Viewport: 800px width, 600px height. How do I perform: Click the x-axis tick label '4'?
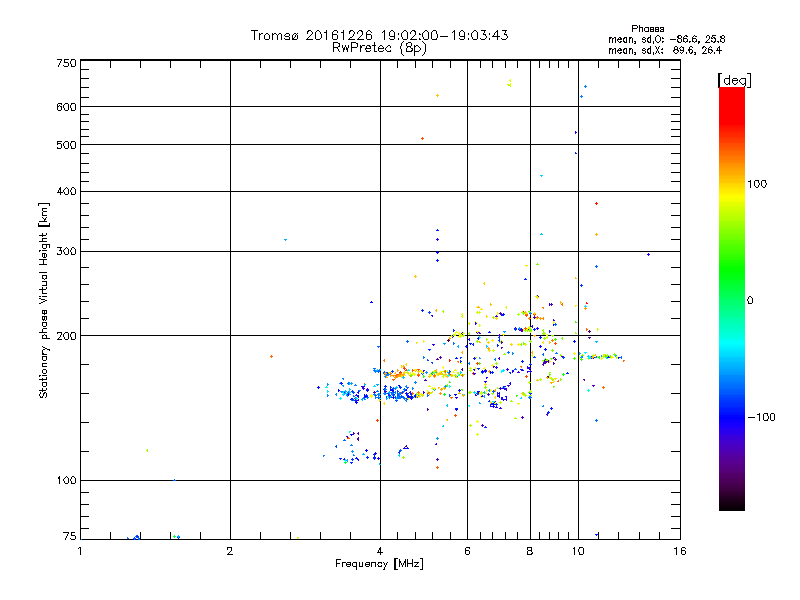click(x=380, y=551)
